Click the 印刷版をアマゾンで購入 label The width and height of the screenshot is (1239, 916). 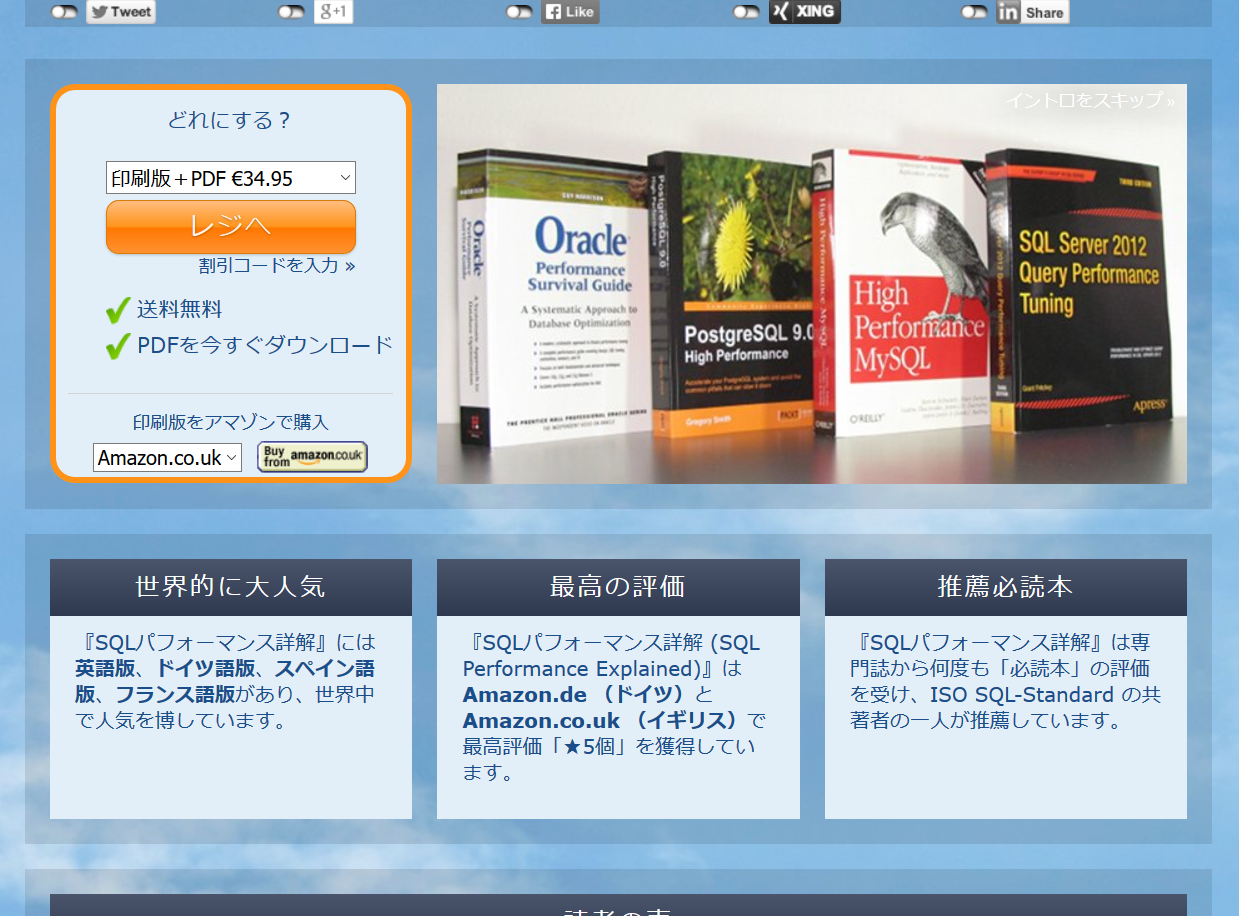point(231,422)
